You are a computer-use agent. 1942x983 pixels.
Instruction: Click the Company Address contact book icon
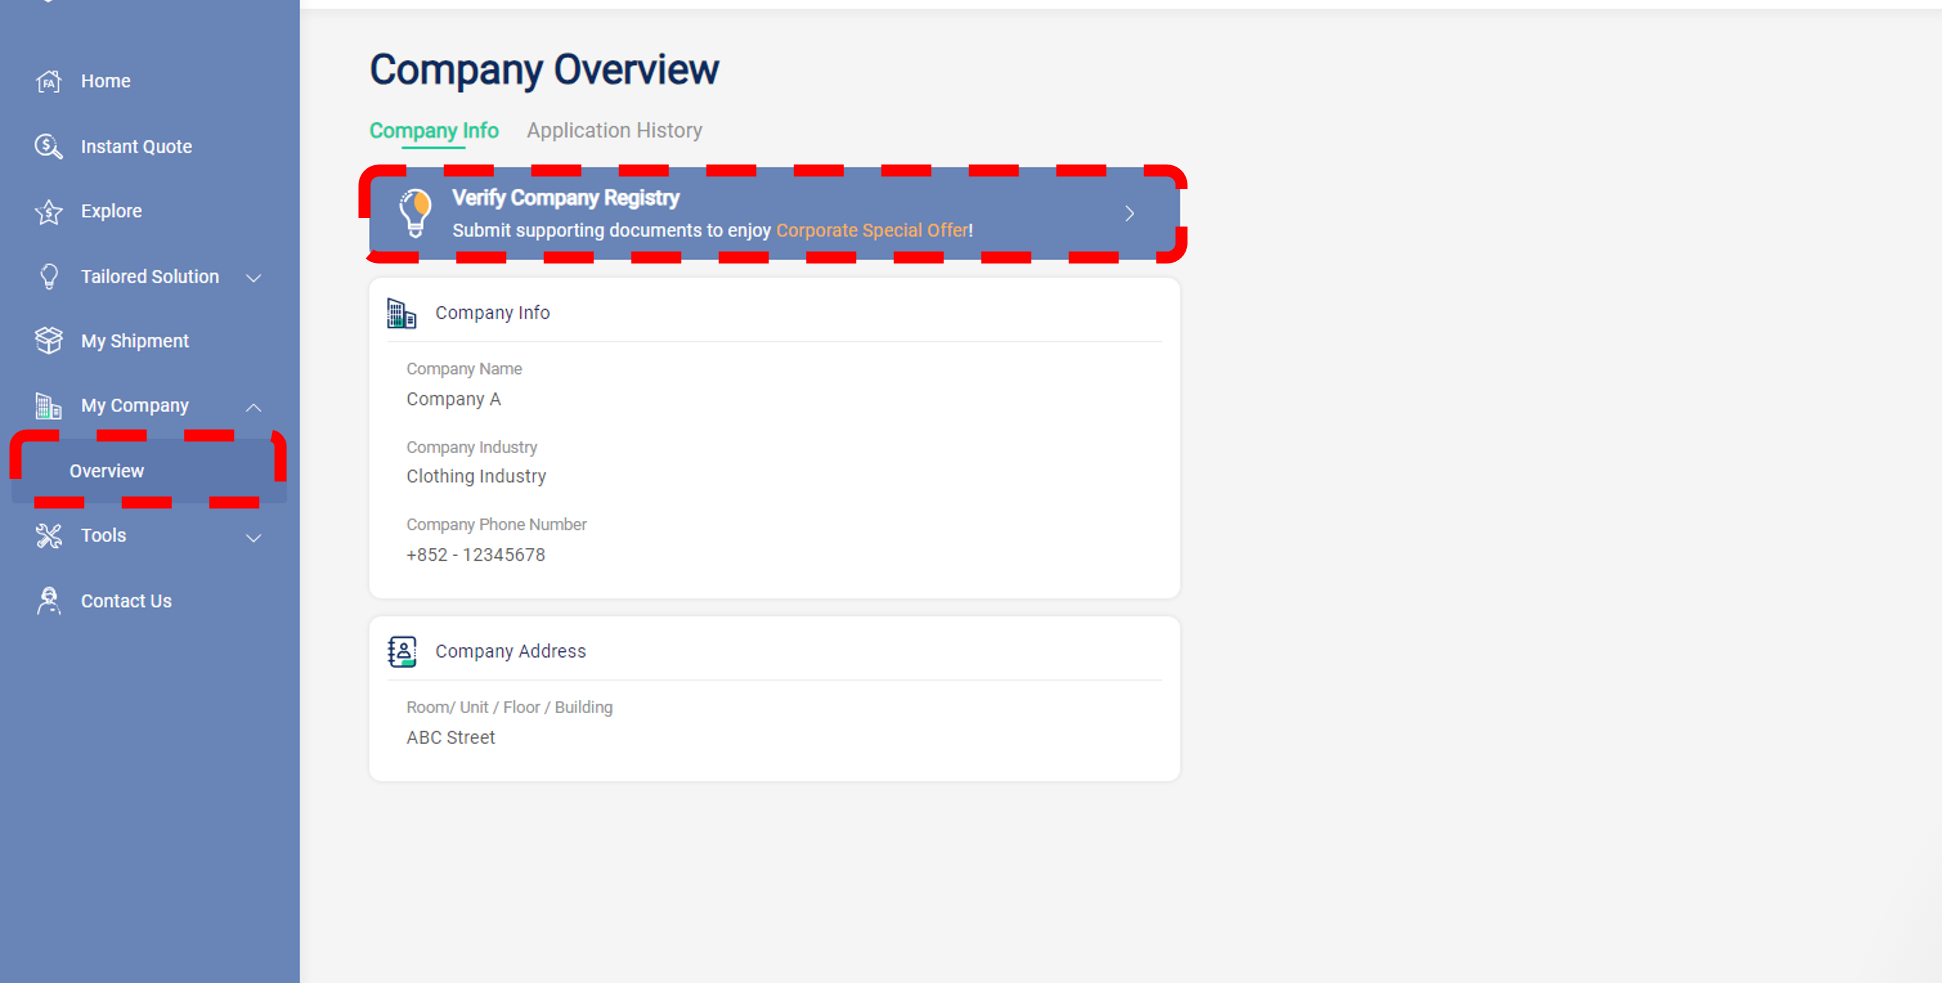coord(401,651)
